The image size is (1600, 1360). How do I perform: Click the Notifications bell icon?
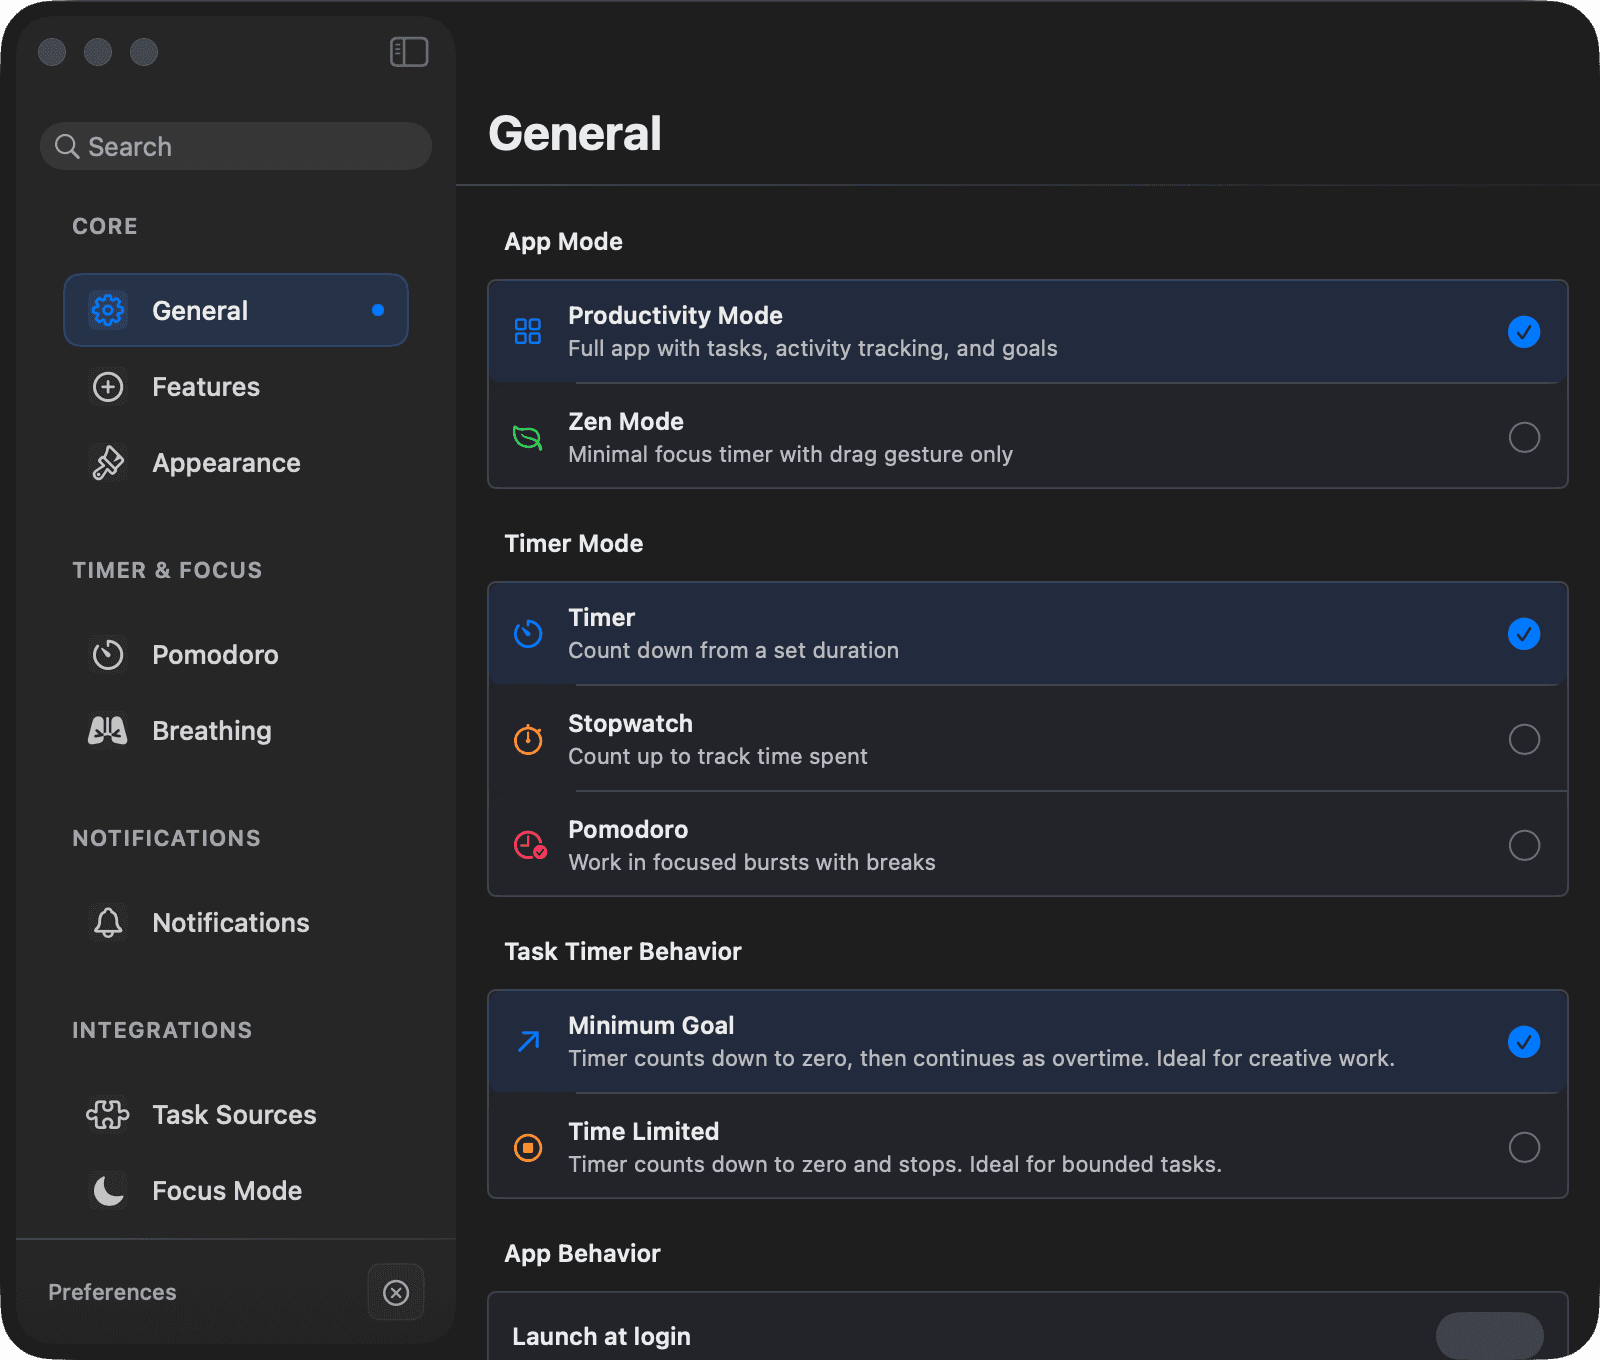tap(108, 923)
